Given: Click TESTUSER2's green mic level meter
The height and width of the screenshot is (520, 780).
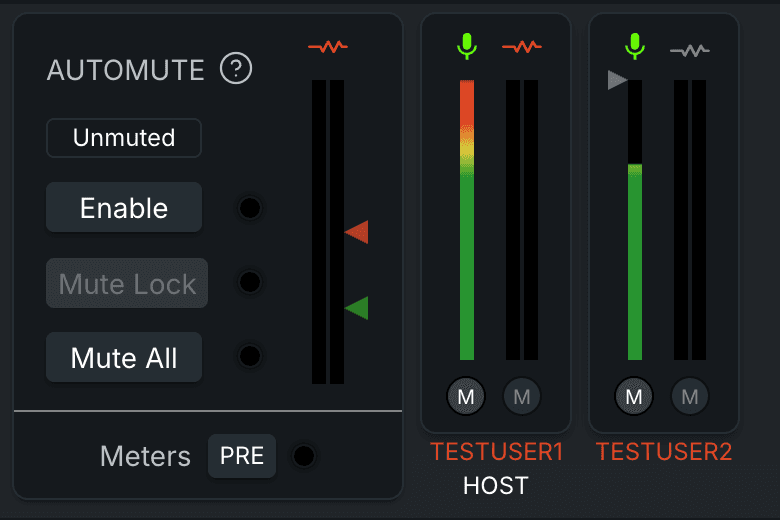Looking at the screenshot, I should tap(635, 220).
